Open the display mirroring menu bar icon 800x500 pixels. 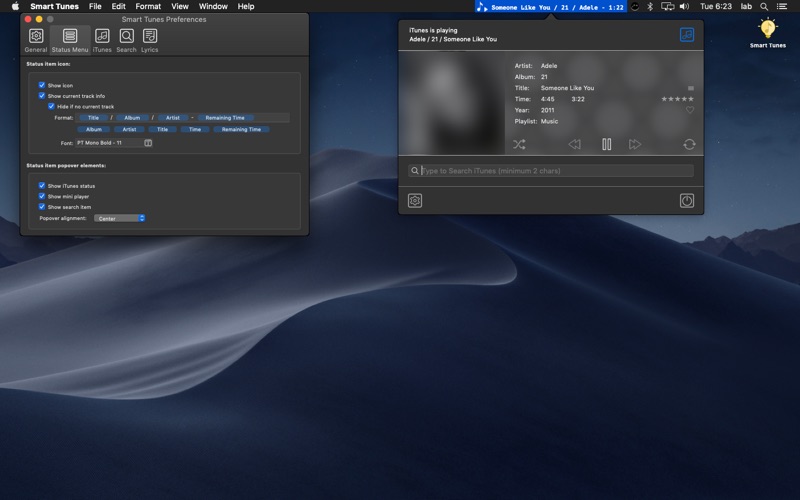pyautogui.click(x=667, y=7)
